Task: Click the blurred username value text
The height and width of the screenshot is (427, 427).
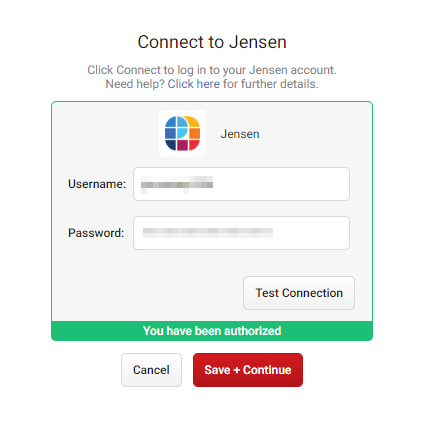Action: point(177,184)
